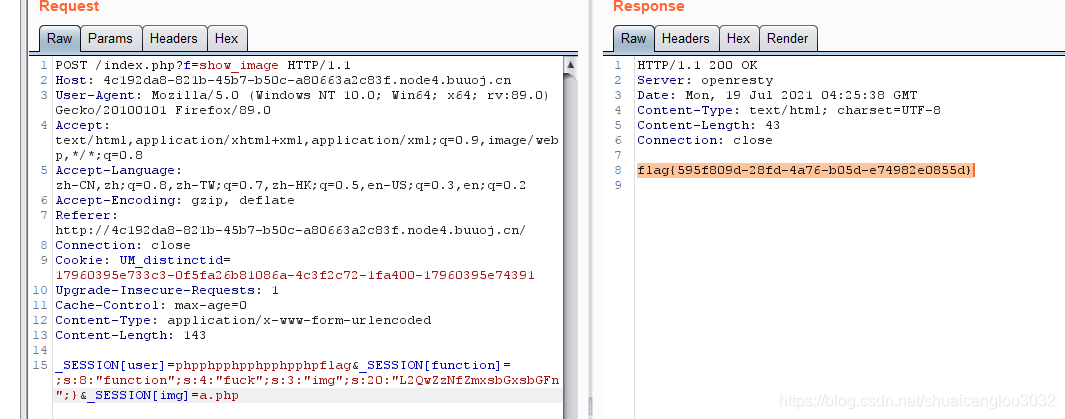
Task: Click the Response panel title
Action: click(x=649, y=7)
